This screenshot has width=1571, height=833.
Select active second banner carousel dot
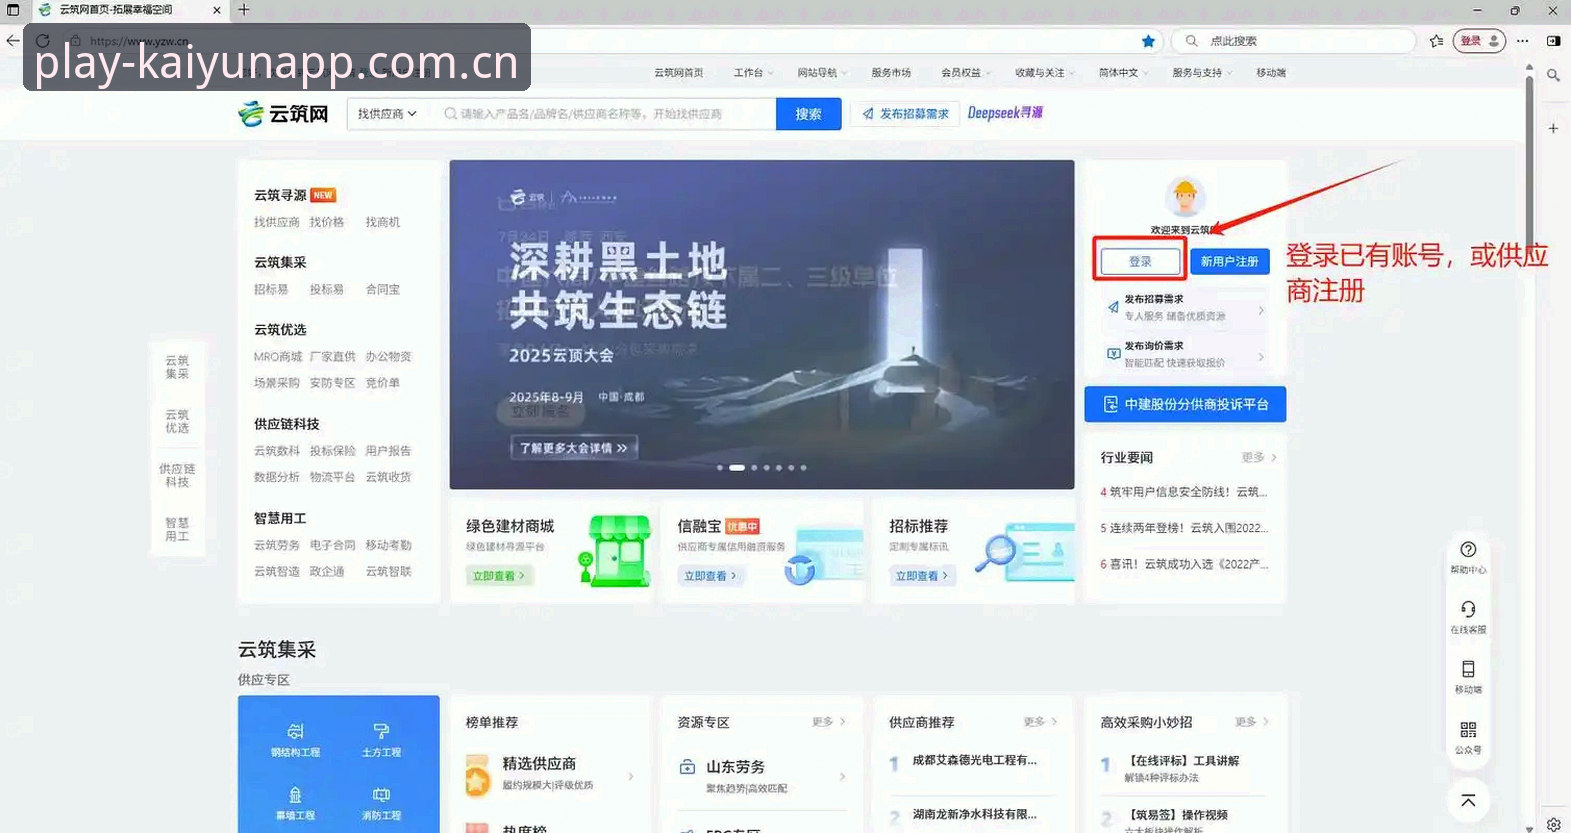(737, 467)
